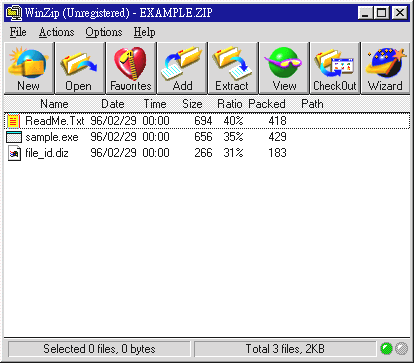415x364 pixels.
Task: Sort list by Packed column header
Action: pos(267,104)
